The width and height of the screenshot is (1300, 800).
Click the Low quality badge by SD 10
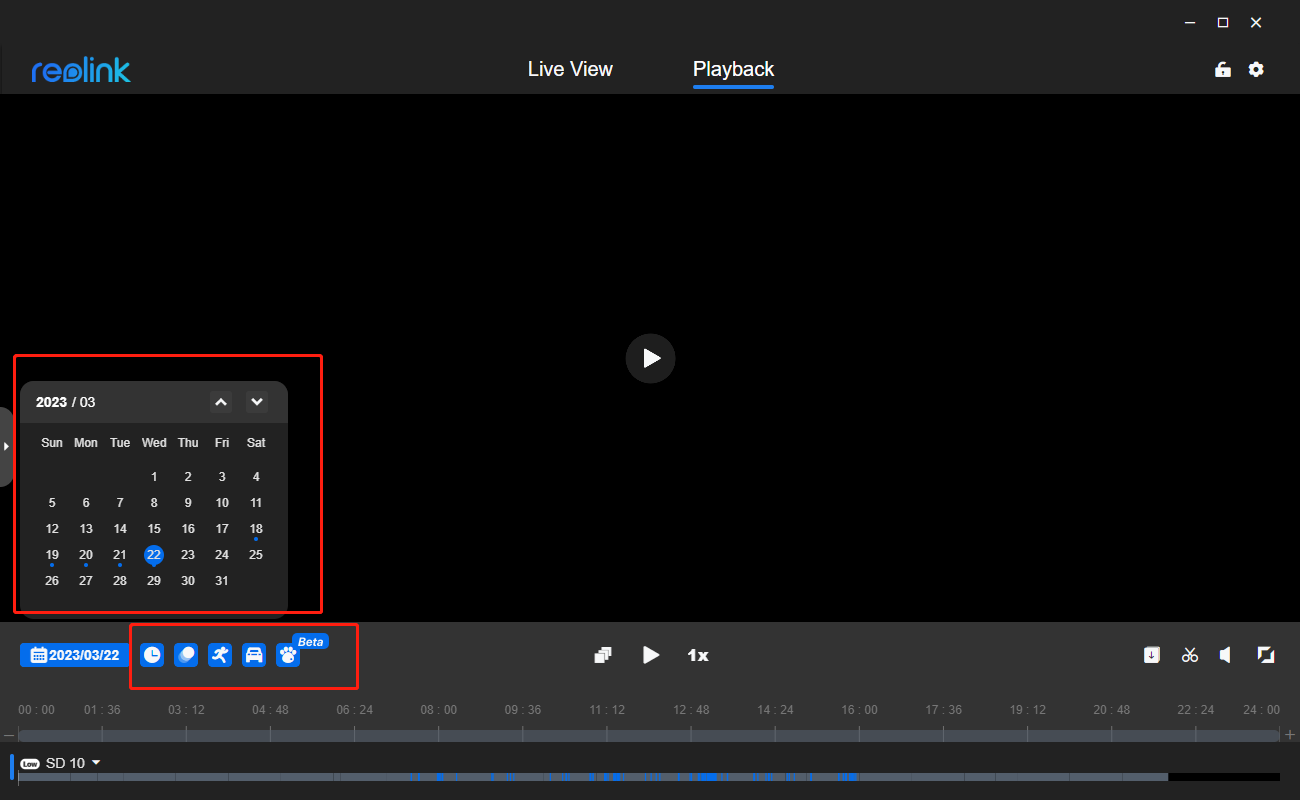pos(30,764)
